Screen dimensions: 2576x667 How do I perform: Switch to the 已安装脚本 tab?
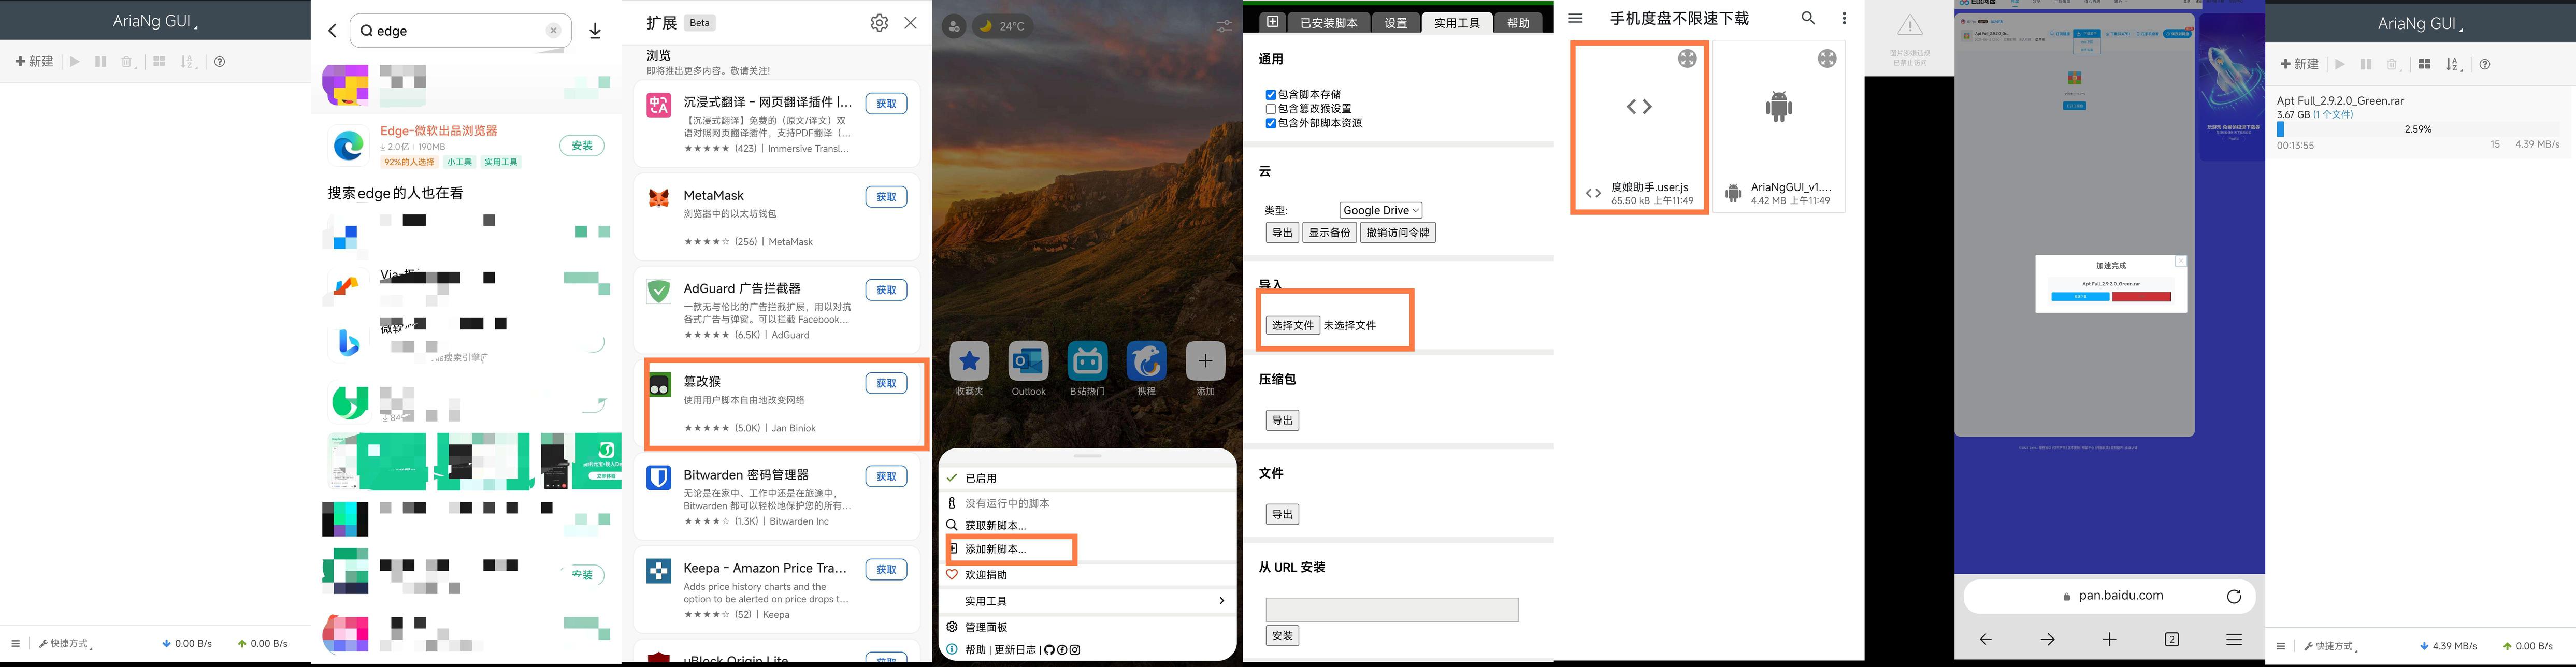[x=1328, y=23]
